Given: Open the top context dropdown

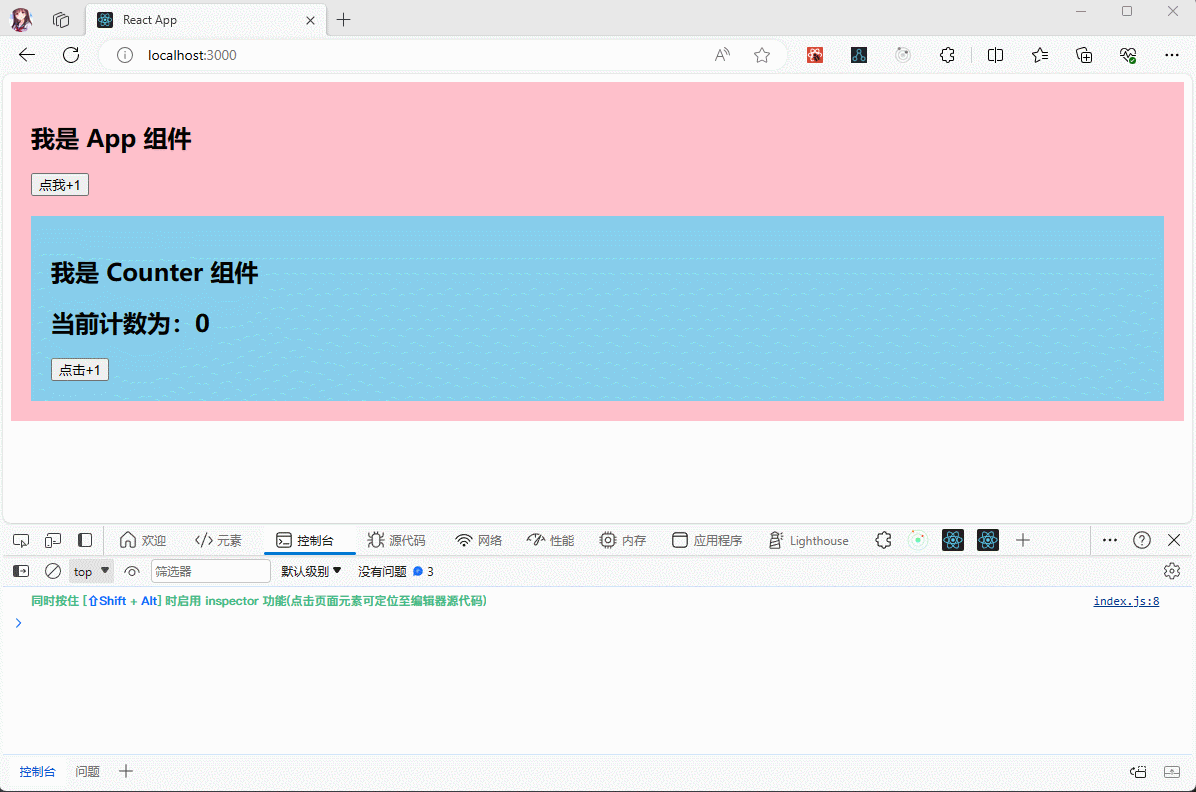Looking at the screenshot, I should coord(91,571).
